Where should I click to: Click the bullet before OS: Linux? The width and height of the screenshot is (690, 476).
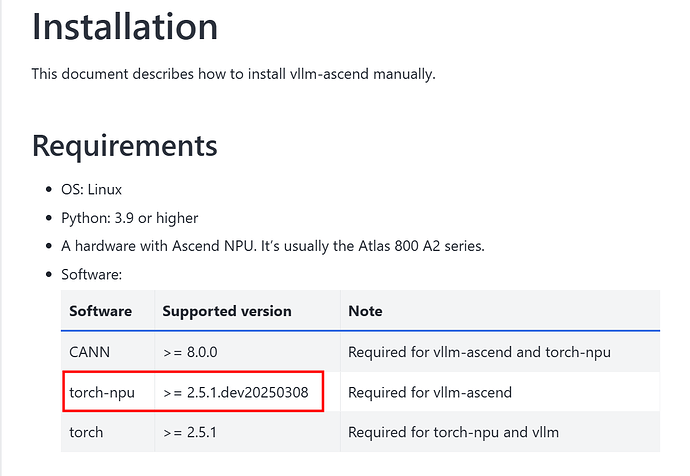pyautogui.click(x=49, y=190)
